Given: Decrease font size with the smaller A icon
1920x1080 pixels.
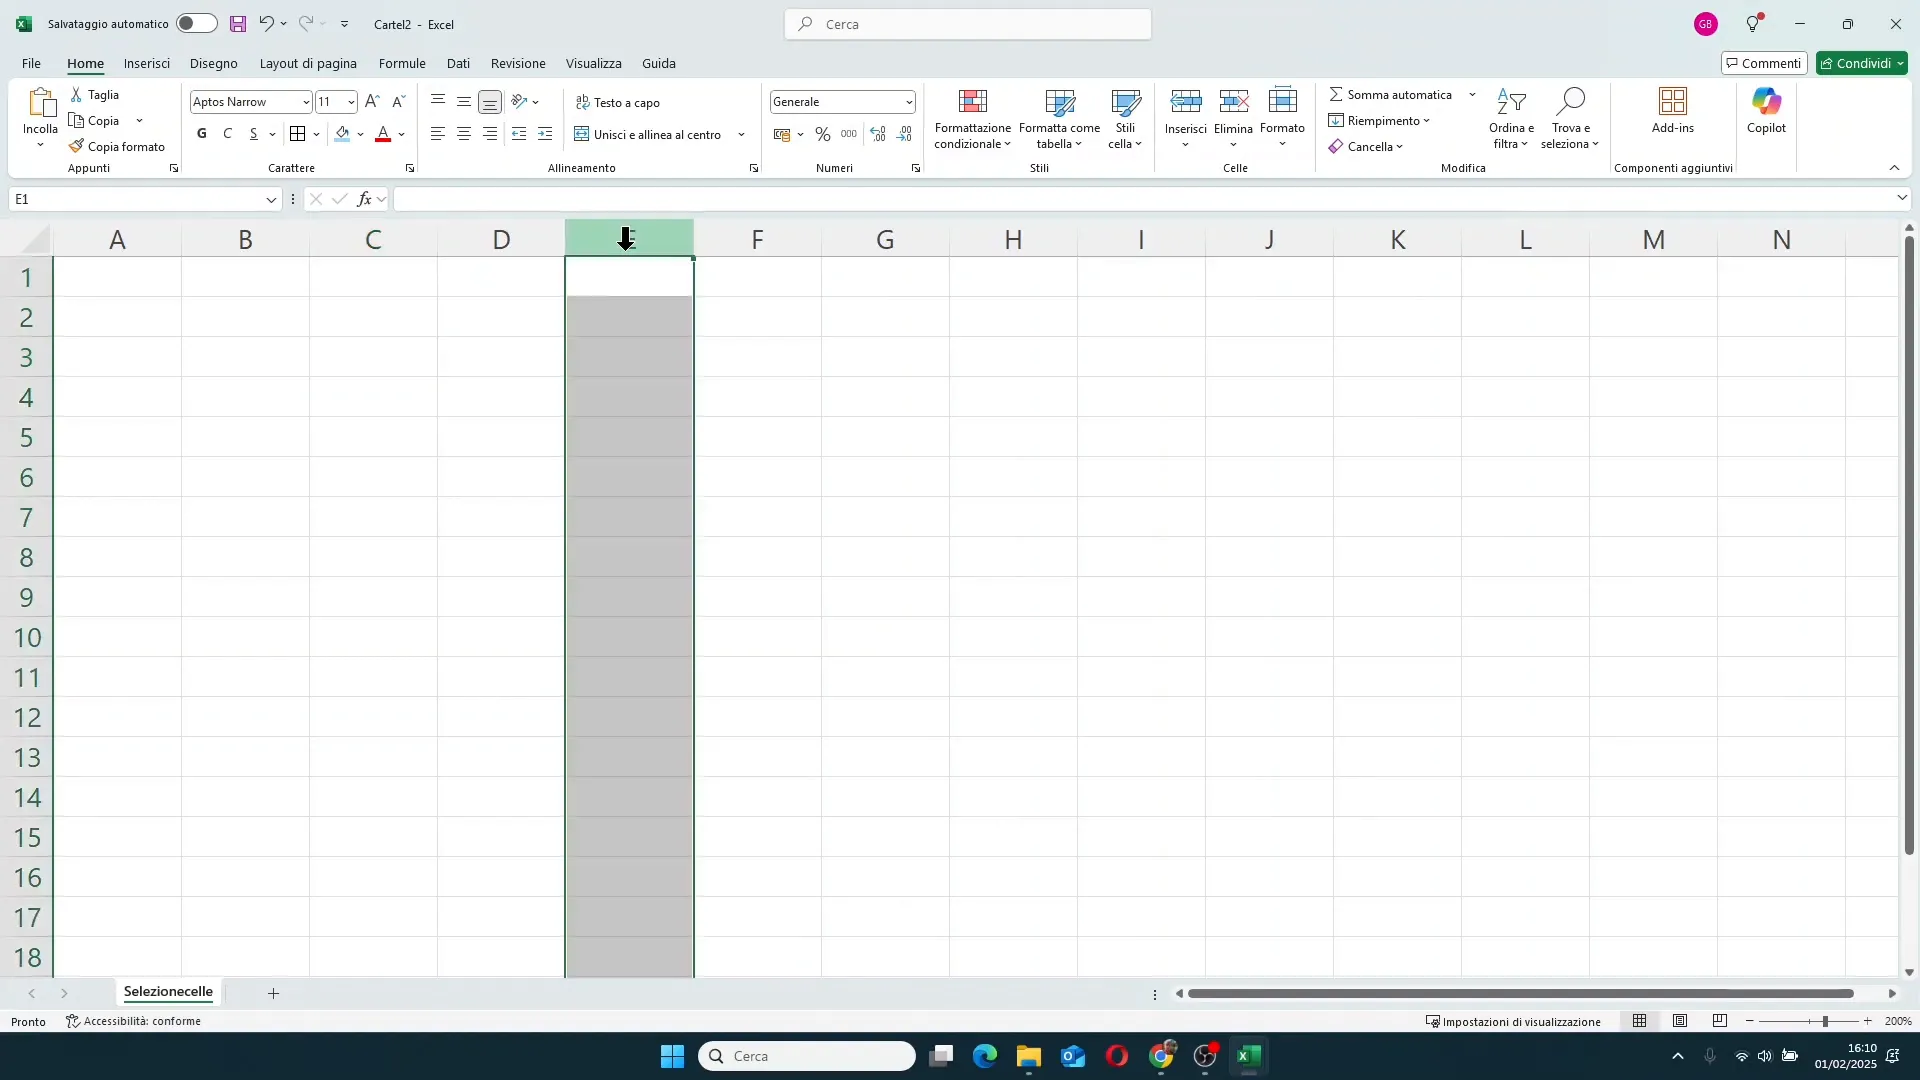Looking at the screenshot, I should tap(398, 102).
